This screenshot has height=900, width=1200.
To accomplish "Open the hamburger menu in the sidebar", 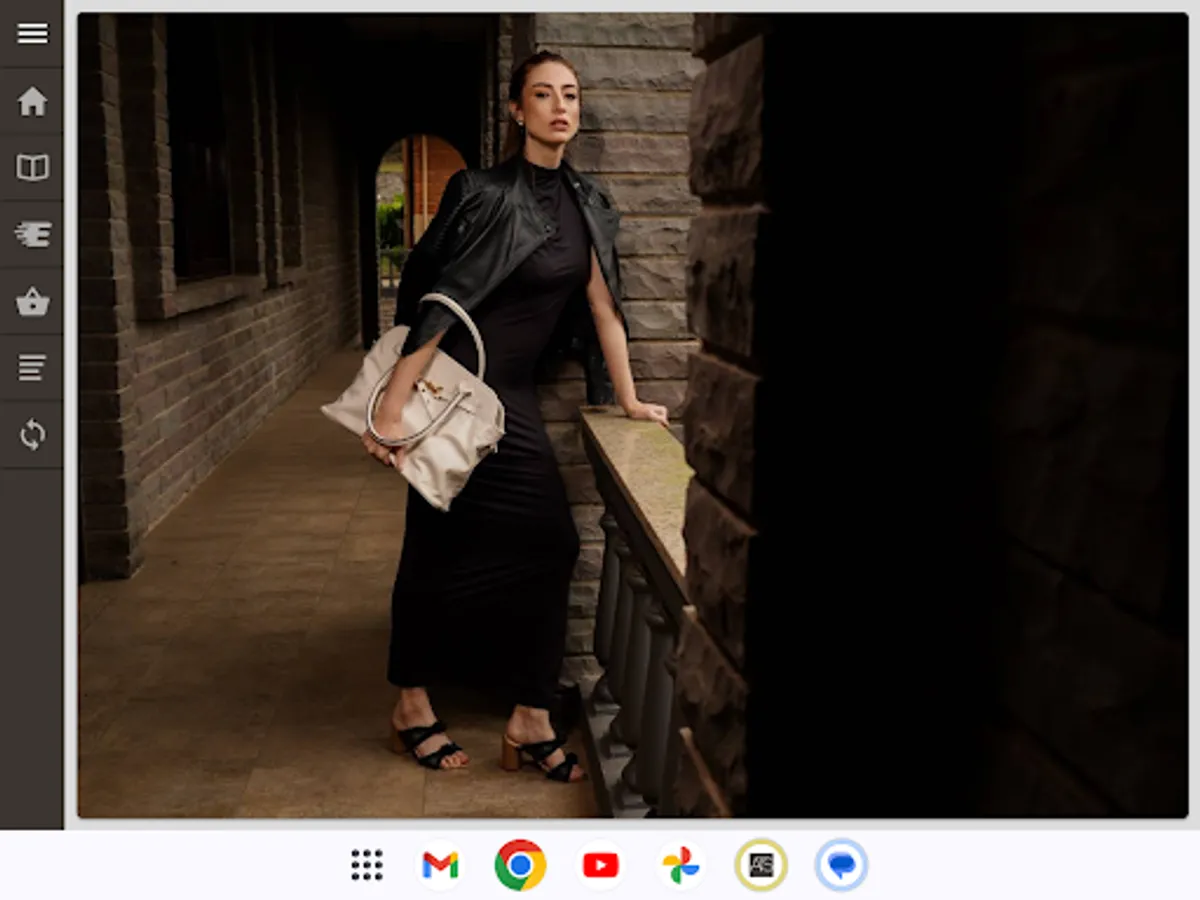I will pyautogui.click(x=32, y=34).
